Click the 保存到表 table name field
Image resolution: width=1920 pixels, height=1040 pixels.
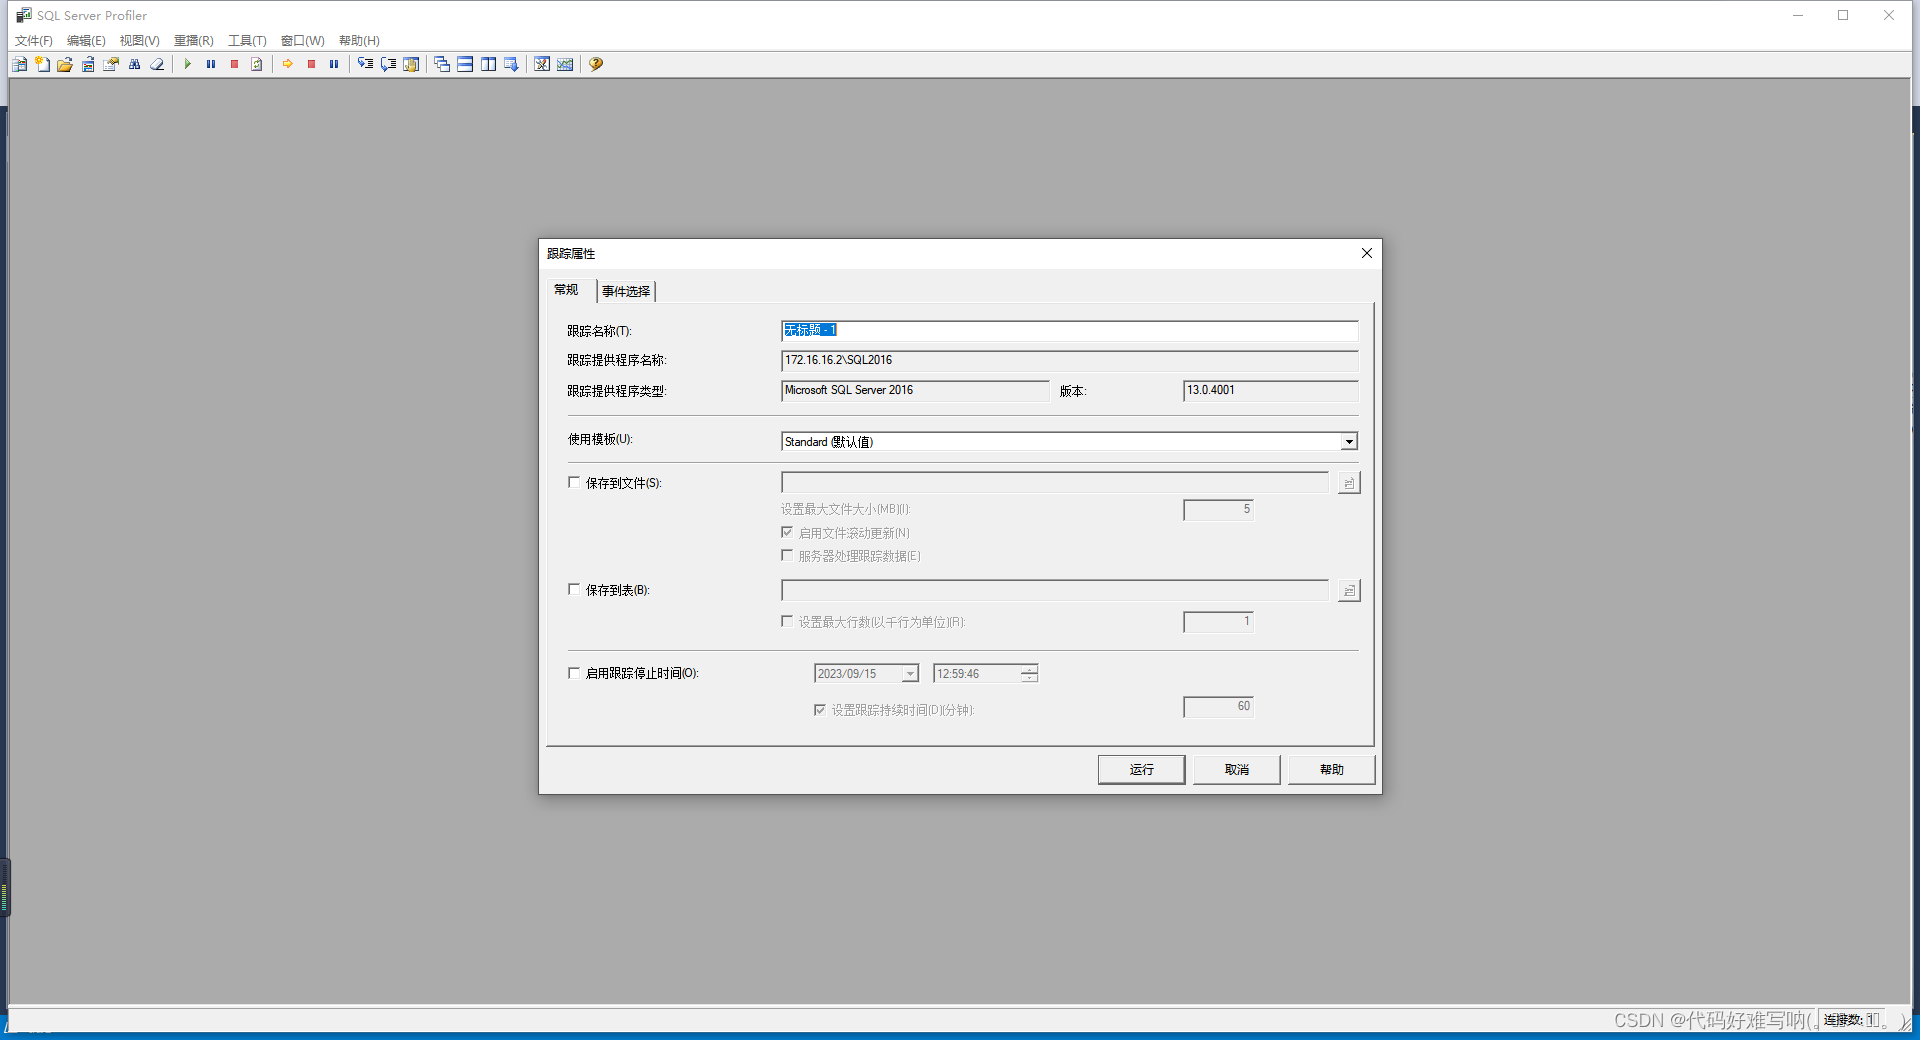pyautogui.click(x=1055, y=590)
